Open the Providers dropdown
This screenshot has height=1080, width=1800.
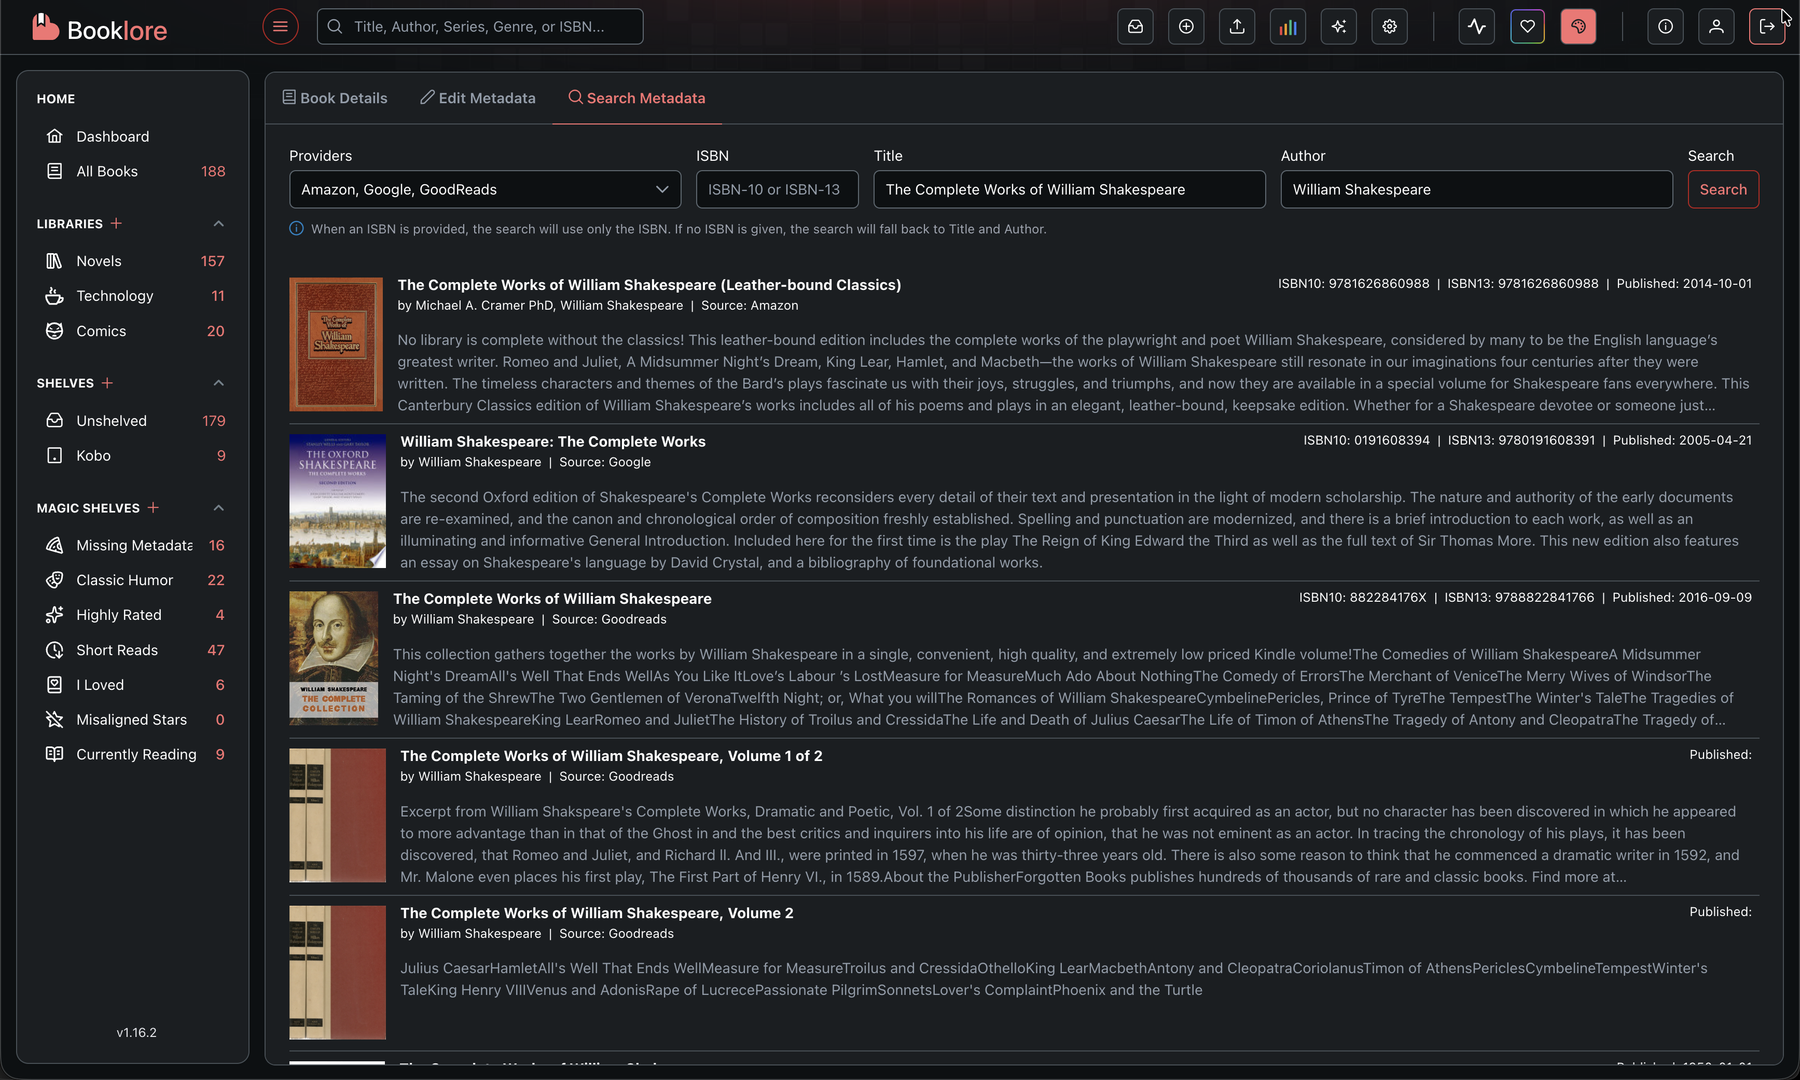484,189
